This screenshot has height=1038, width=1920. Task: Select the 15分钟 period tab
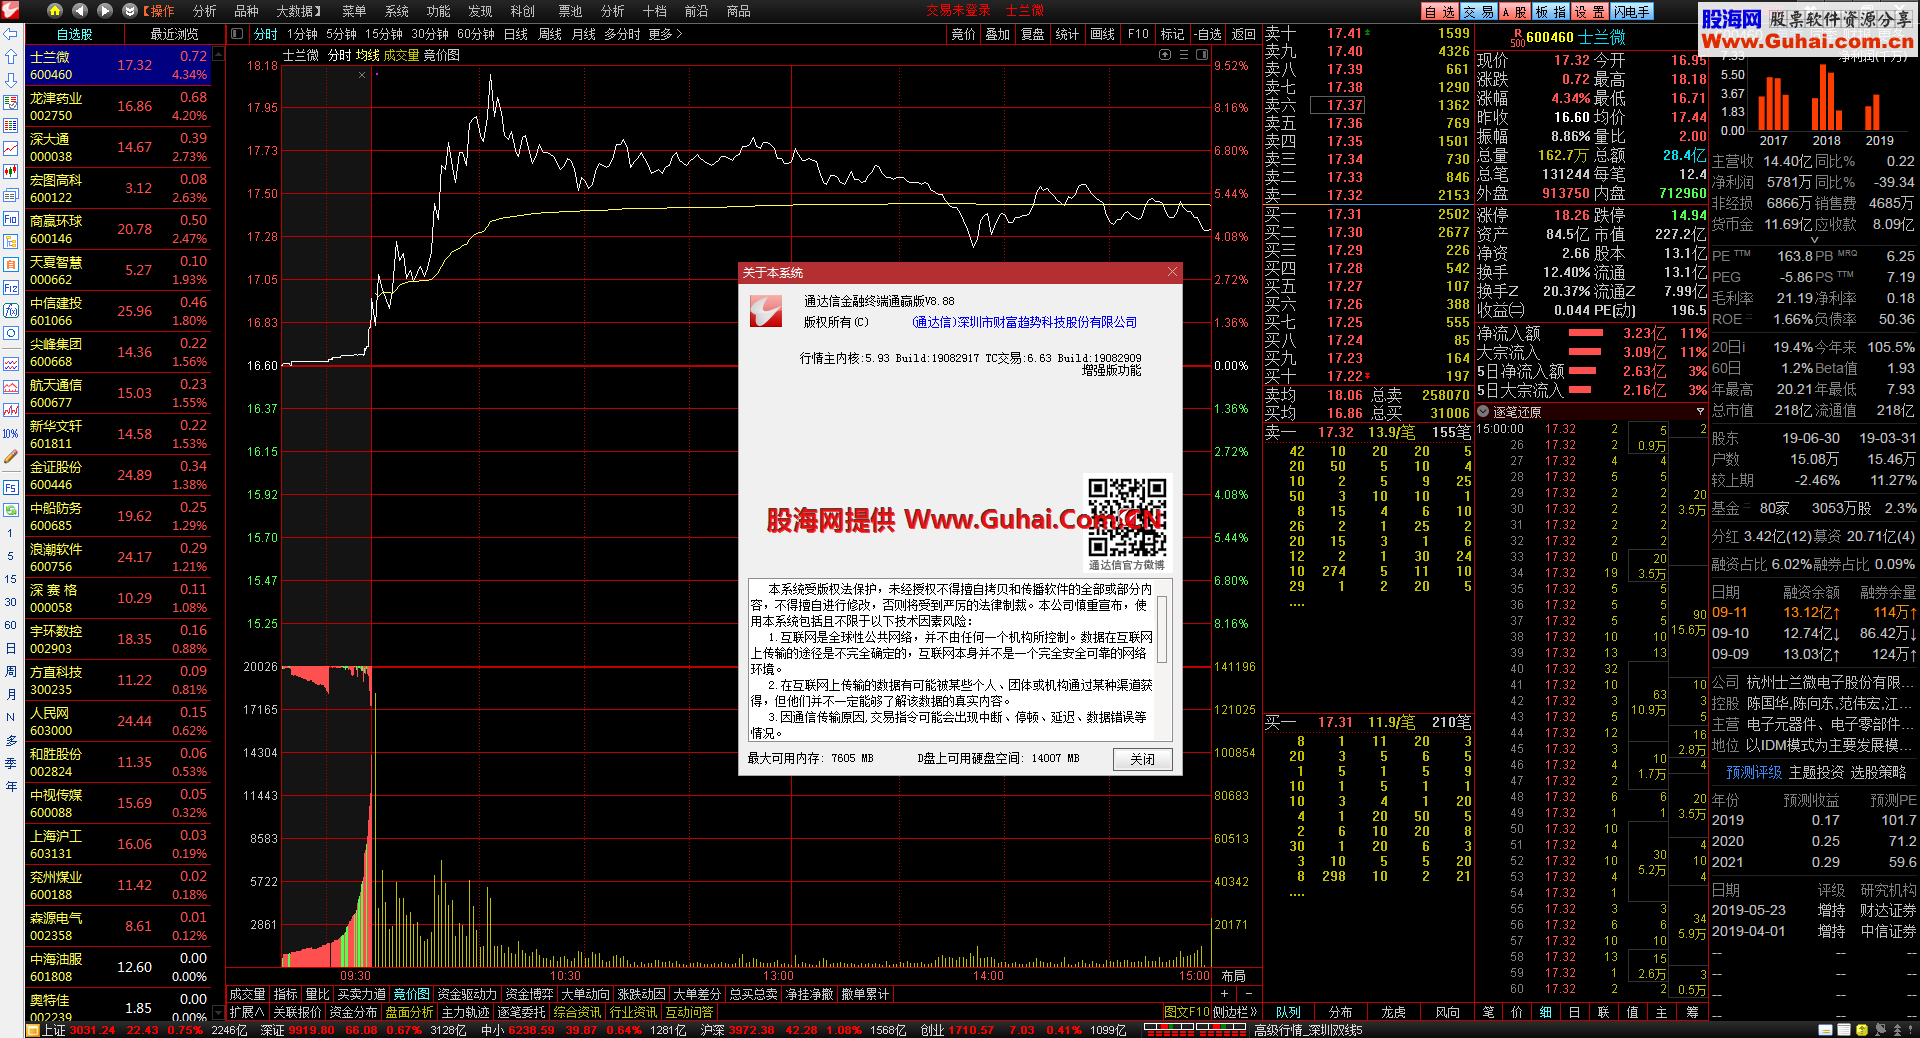coord(383,34)
